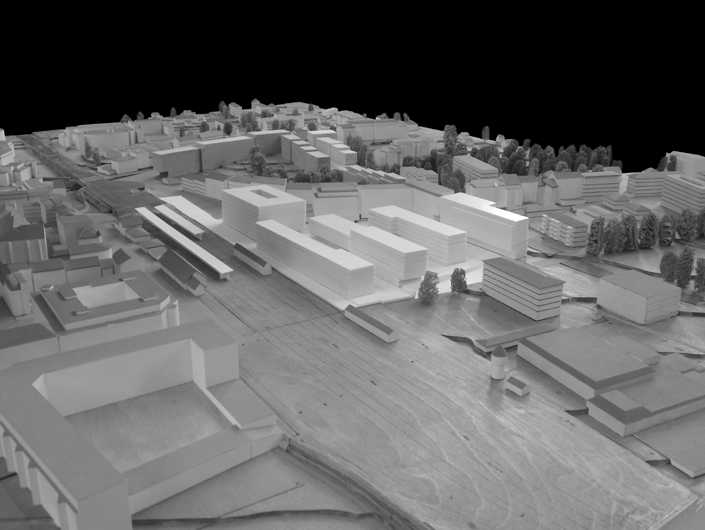Select the open rail yard surface in the foreground

[400, 420]
